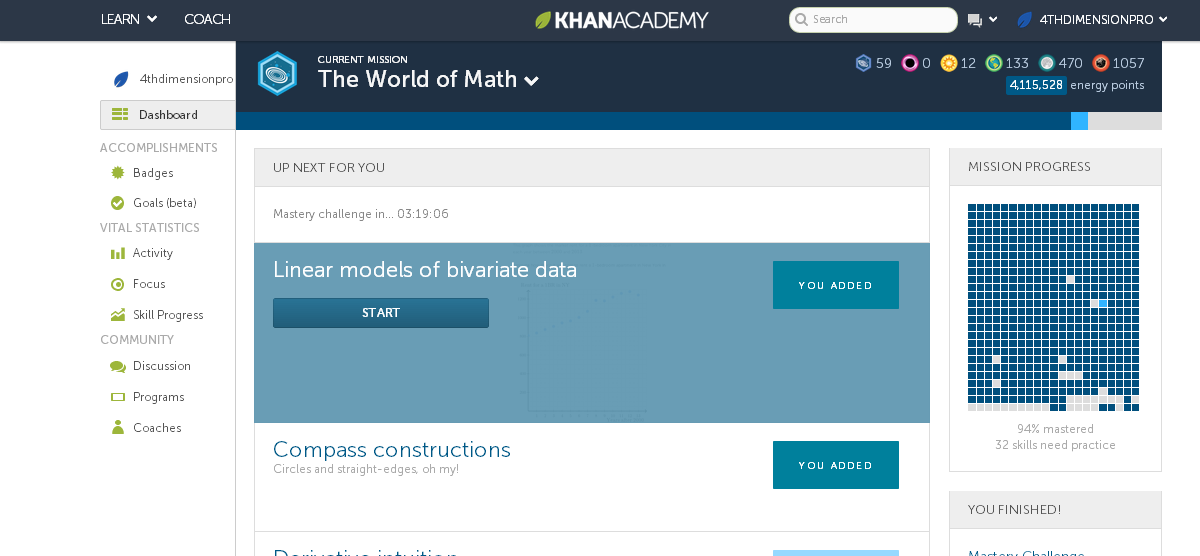The width and height of the screenshot is (1200, 556).
Task: Select the Dashboard tab in sidebar
Action: click(168, 115)
